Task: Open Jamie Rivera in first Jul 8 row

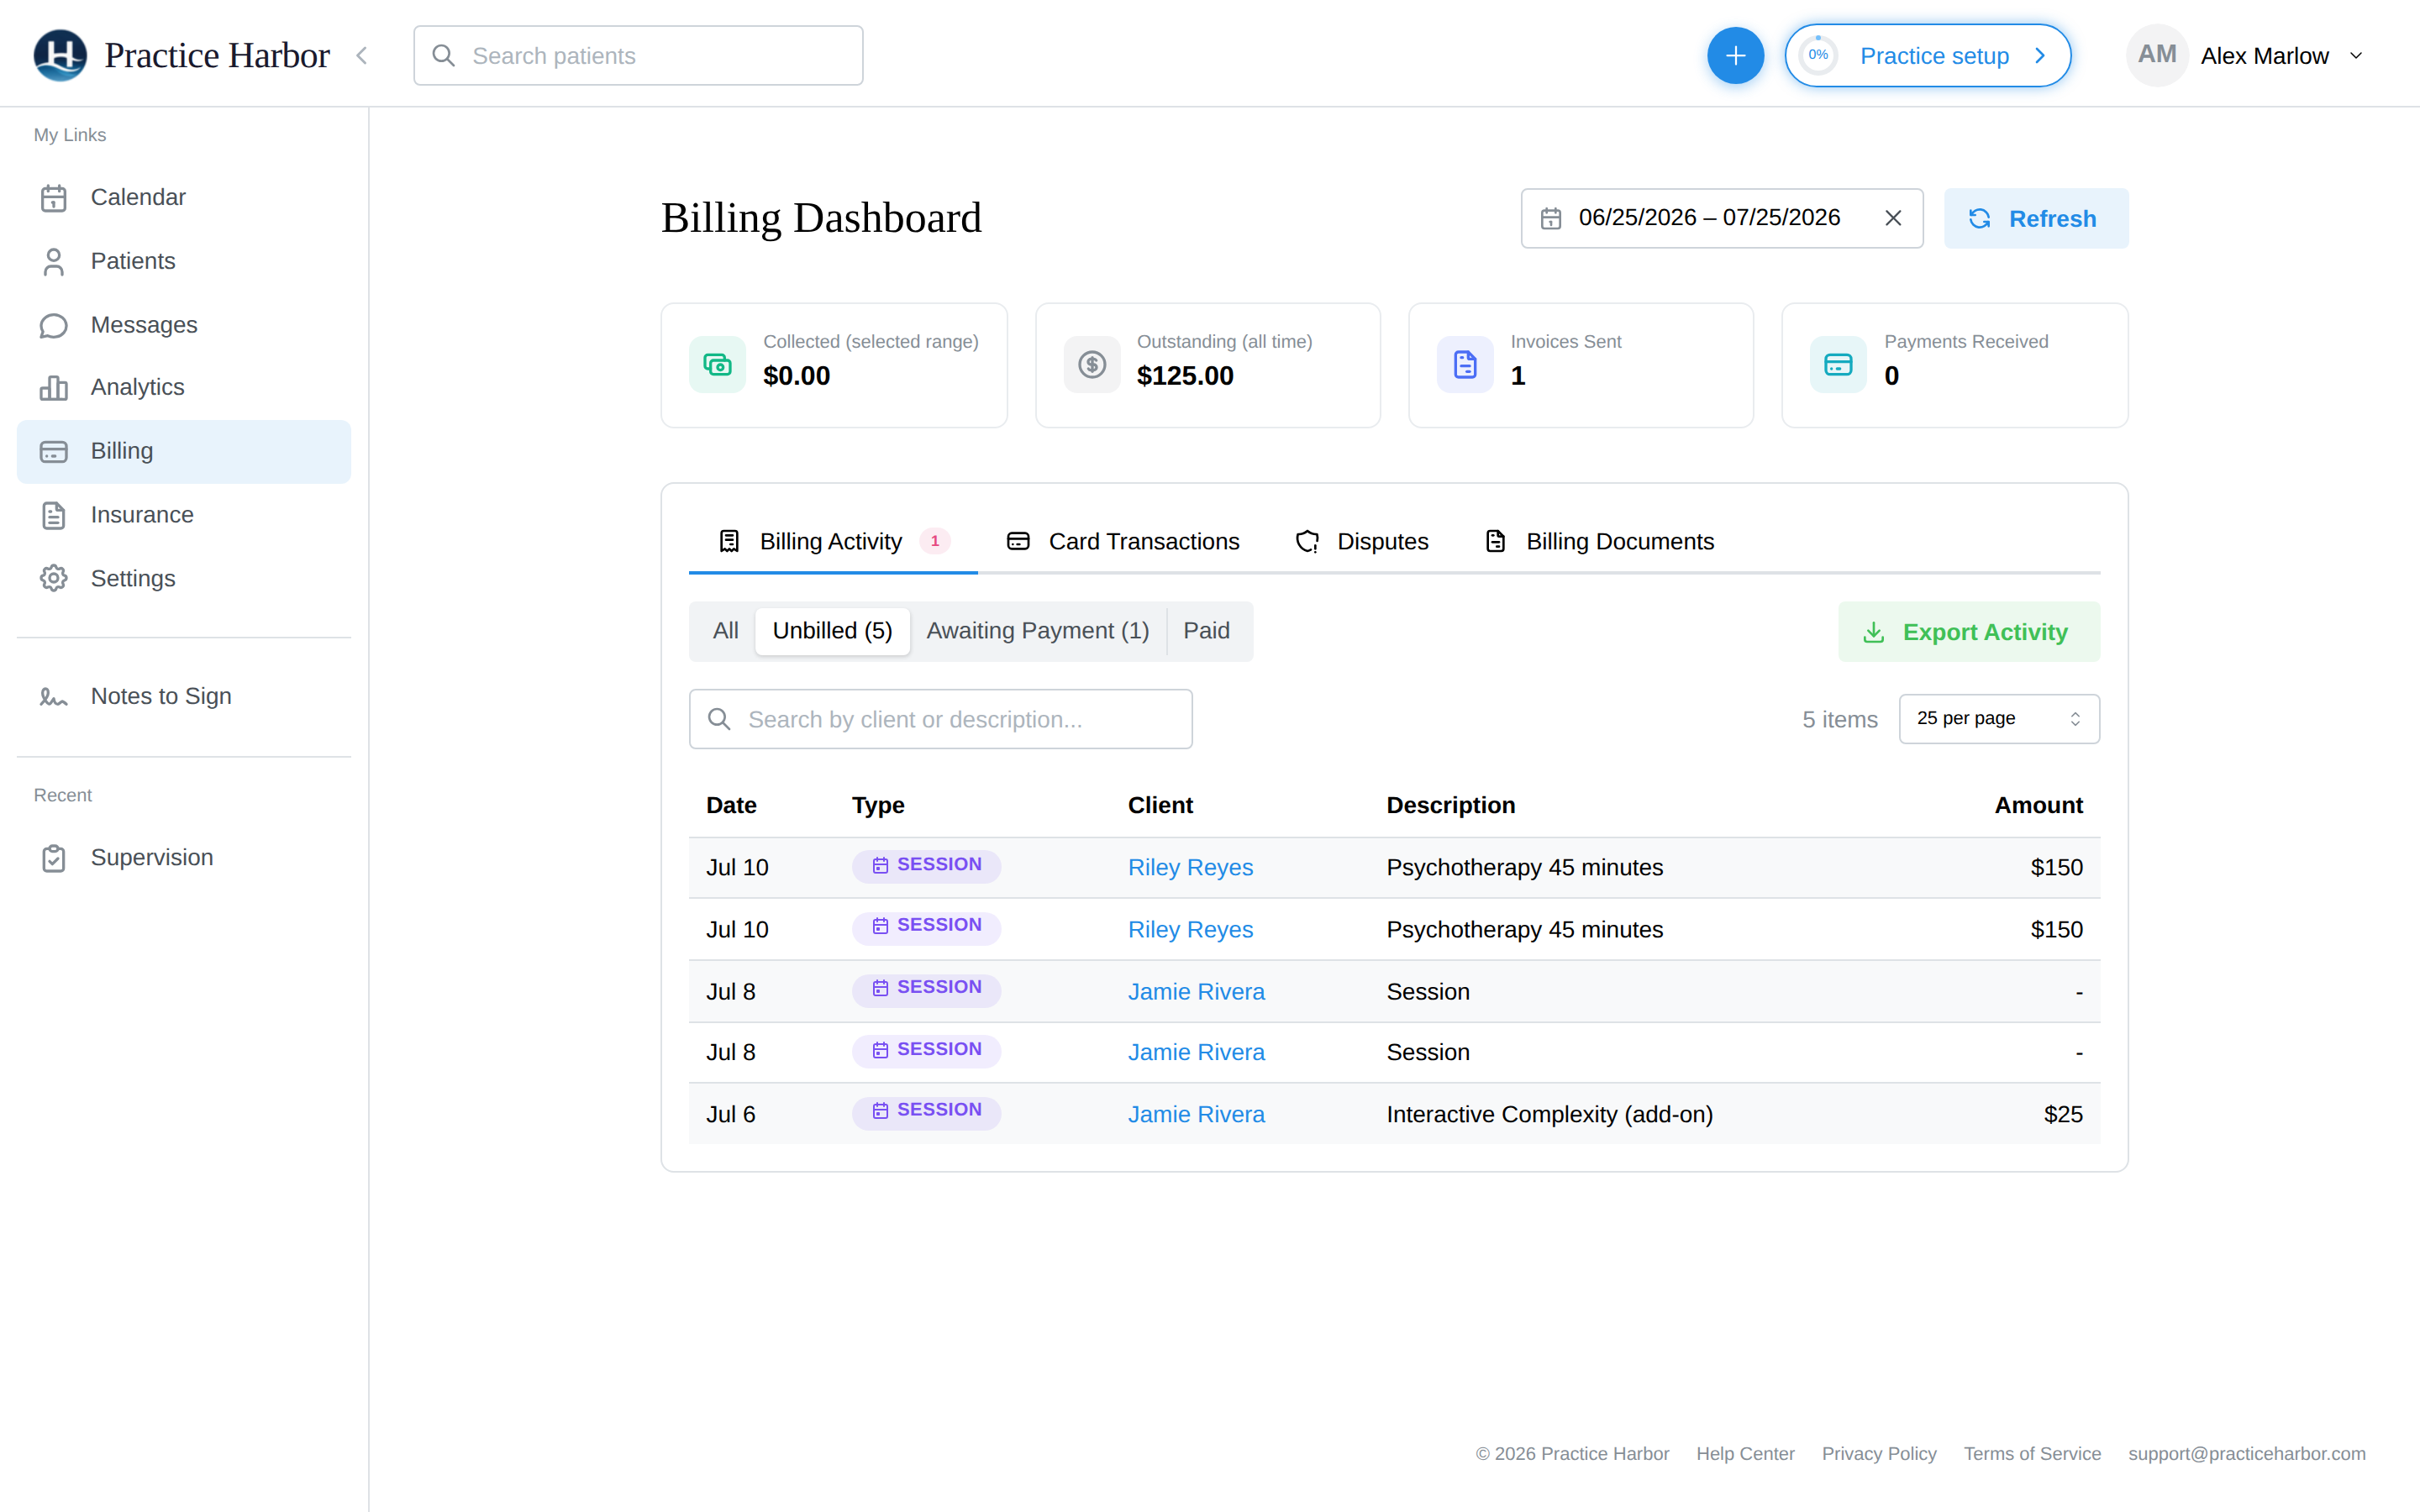Action: [x=1196, y=991]
